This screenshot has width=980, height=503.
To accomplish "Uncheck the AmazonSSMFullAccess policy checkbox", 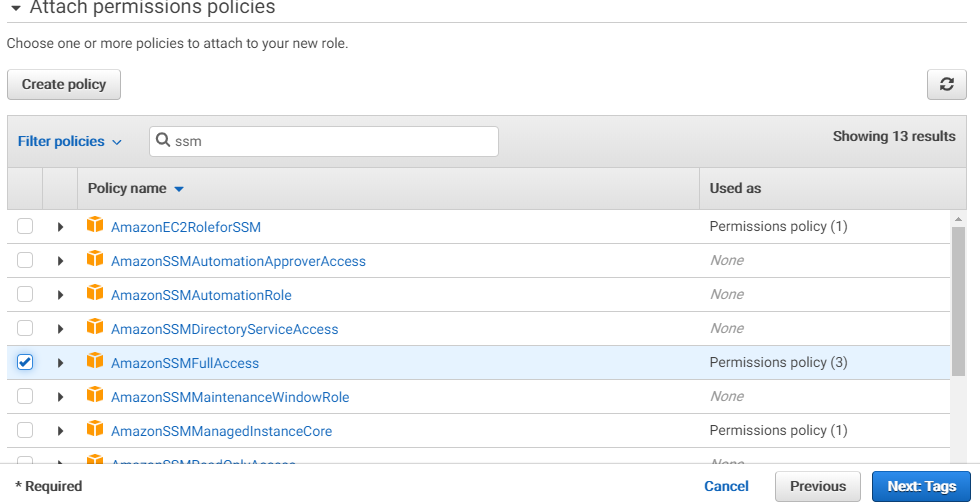I will [25, 362].
